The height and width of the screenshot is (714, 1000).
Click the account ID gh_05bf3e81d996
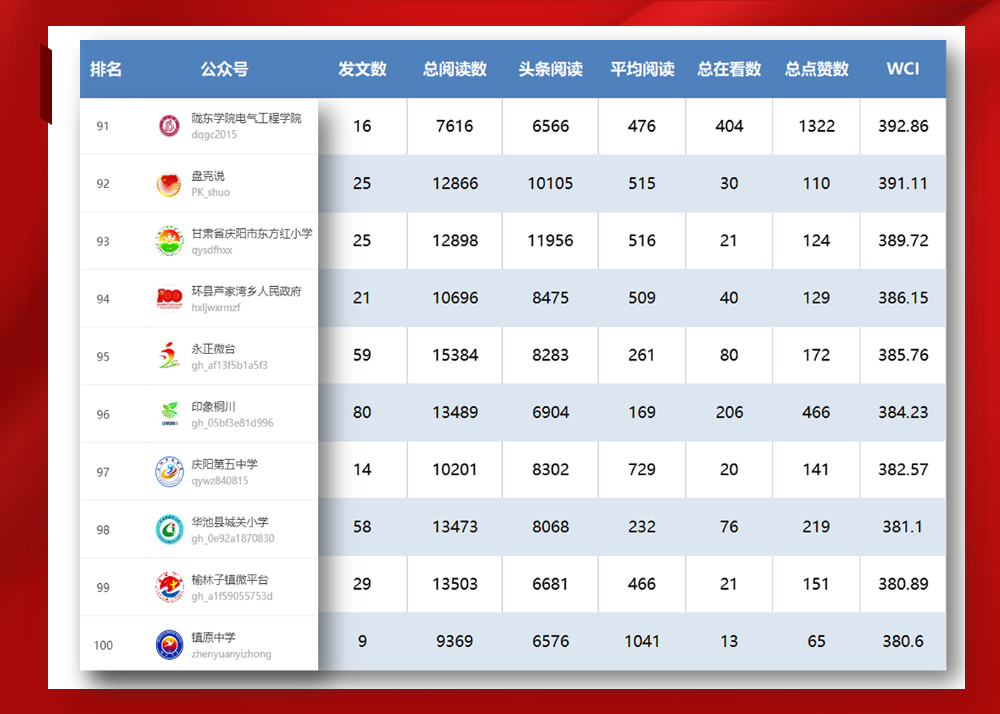[232, 423]
